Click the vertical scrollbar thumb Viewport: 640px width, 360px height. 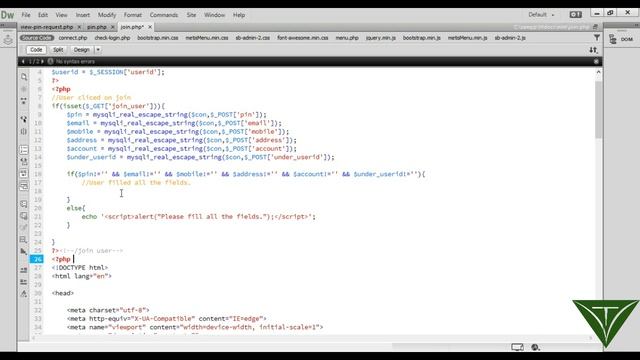598,109
